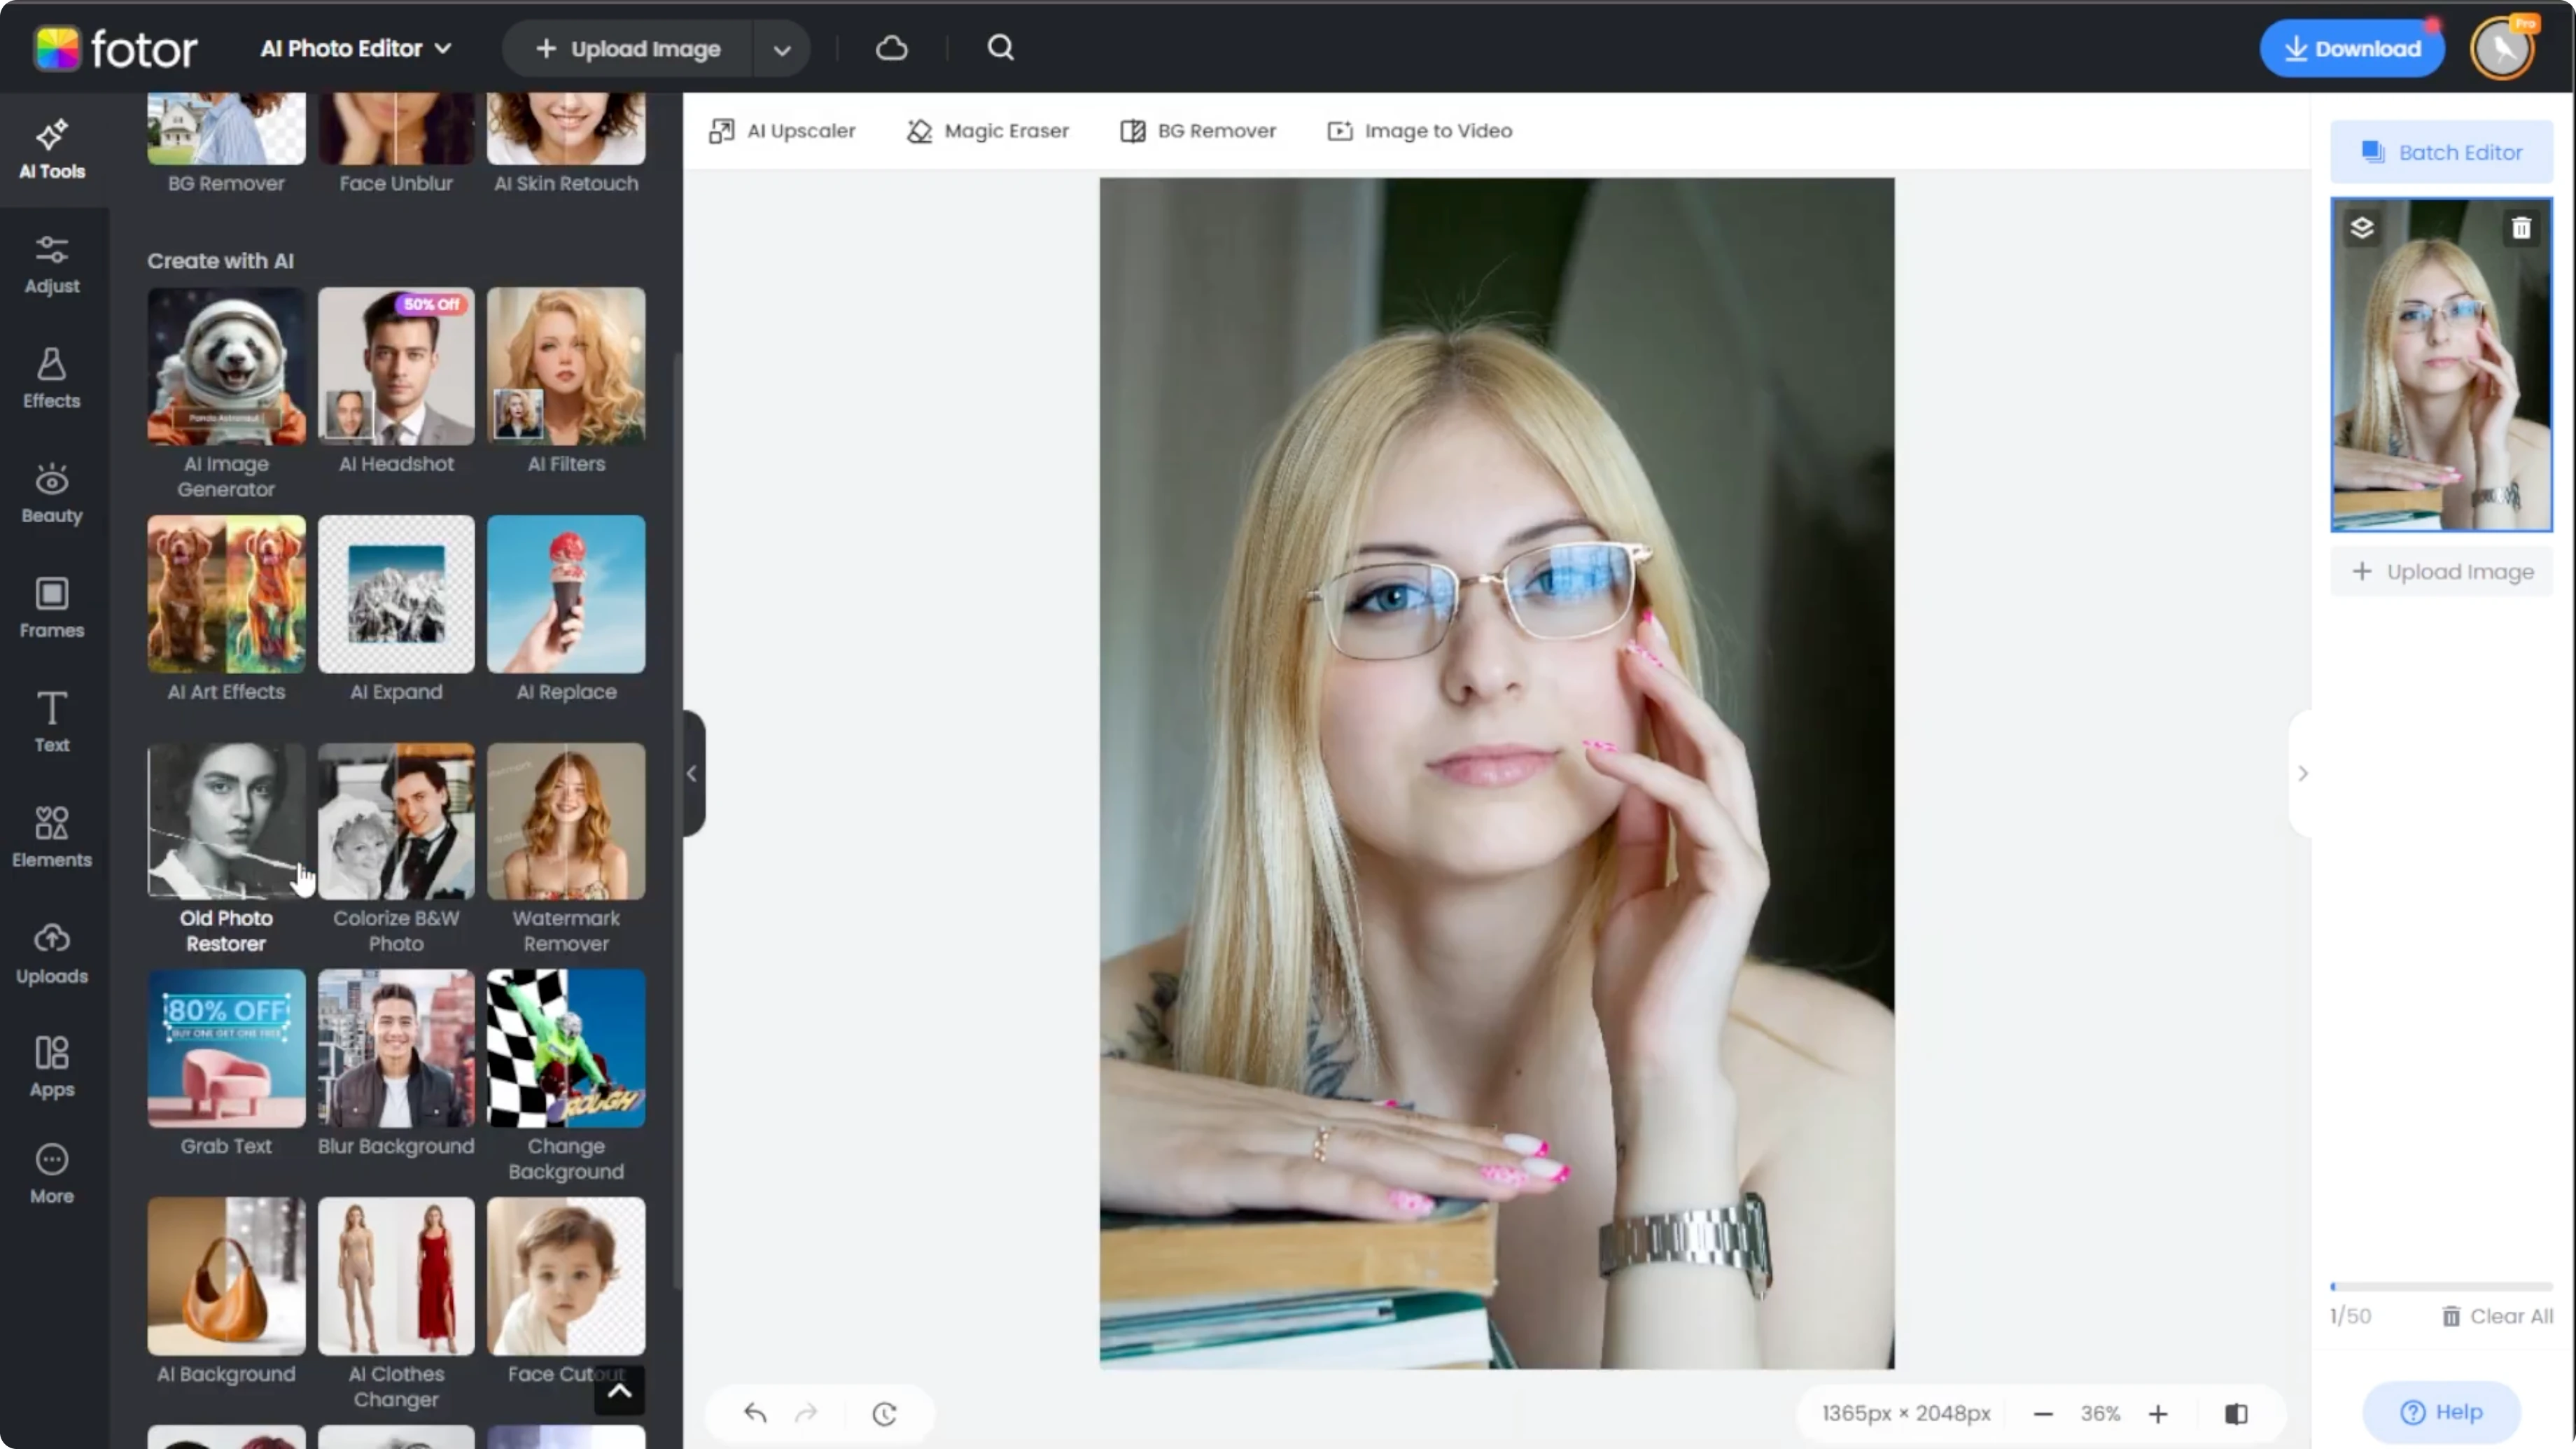
Task: Open the AI Filters tool
Action: point(566,381)
